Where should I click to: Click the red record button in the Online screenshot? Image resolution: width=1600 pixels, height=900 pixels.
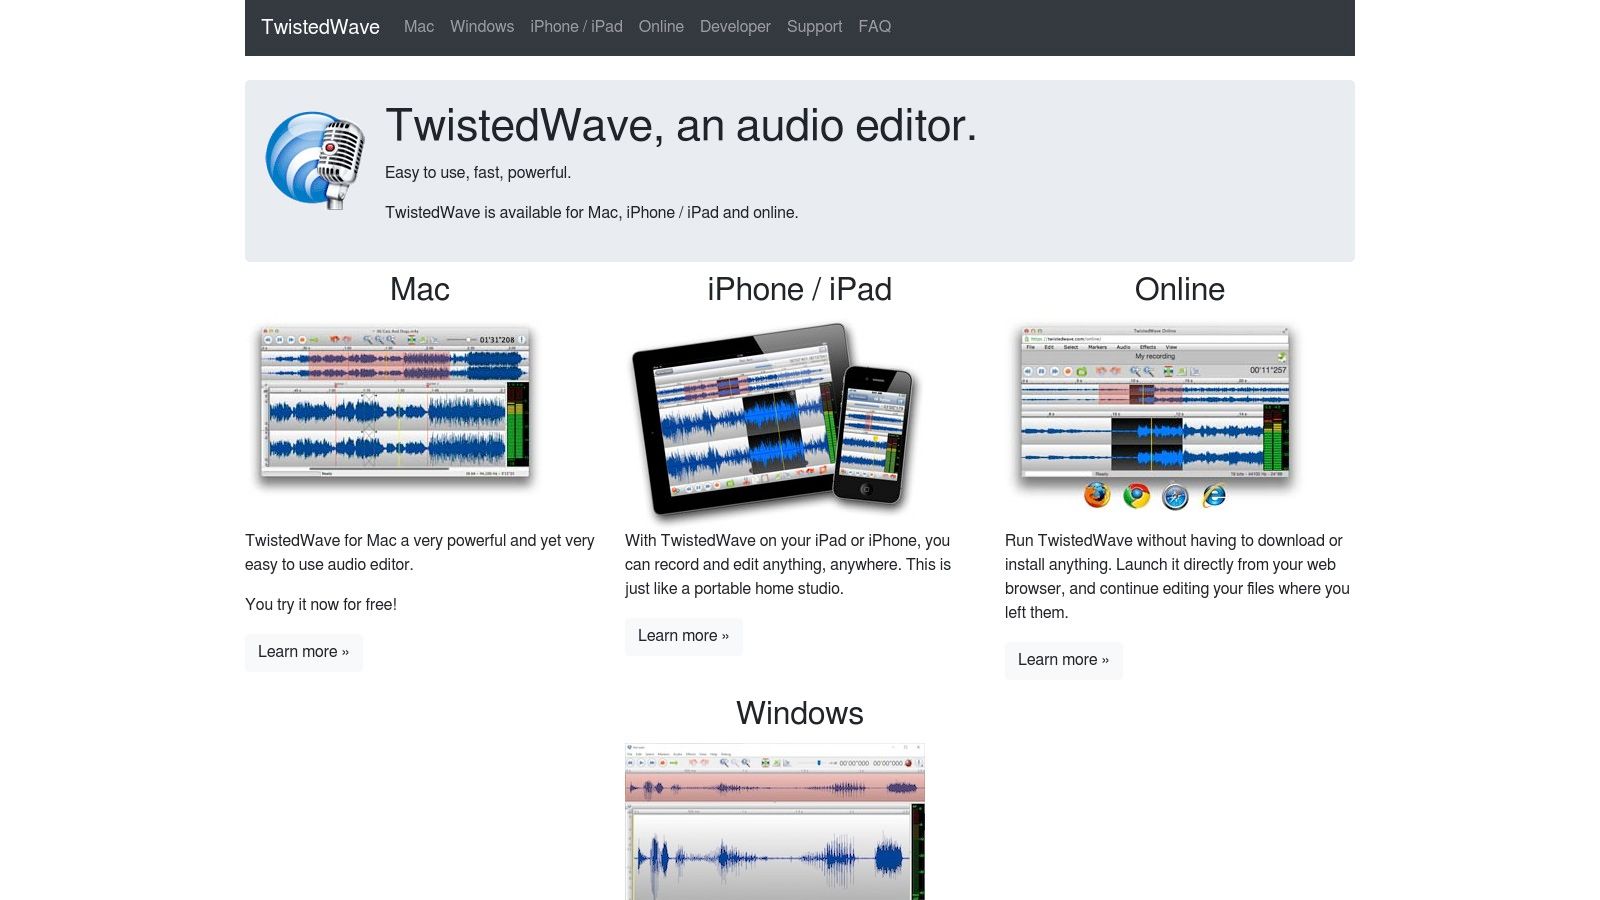click(1067, 371)
